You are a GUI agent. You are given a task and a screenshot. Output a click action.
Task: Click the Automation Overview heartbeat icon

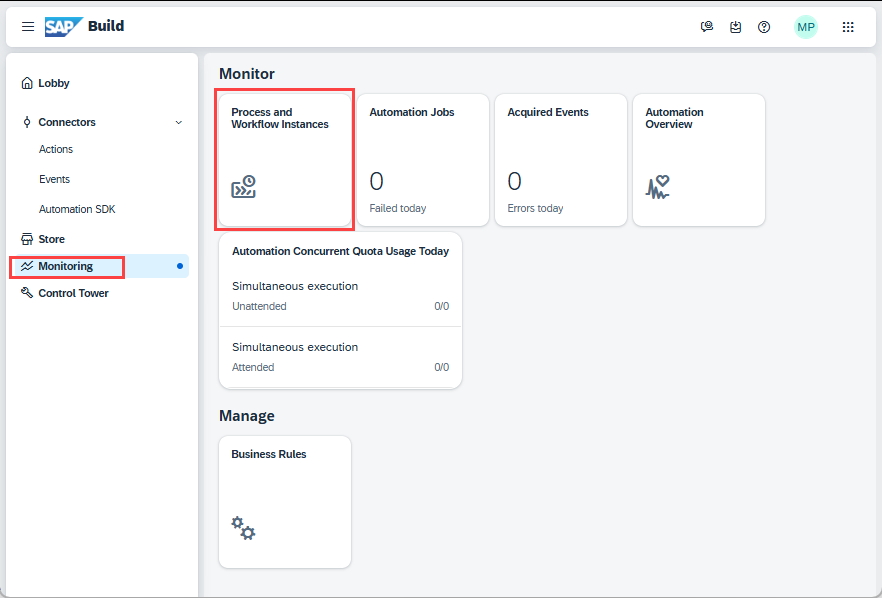click(658, 187)
